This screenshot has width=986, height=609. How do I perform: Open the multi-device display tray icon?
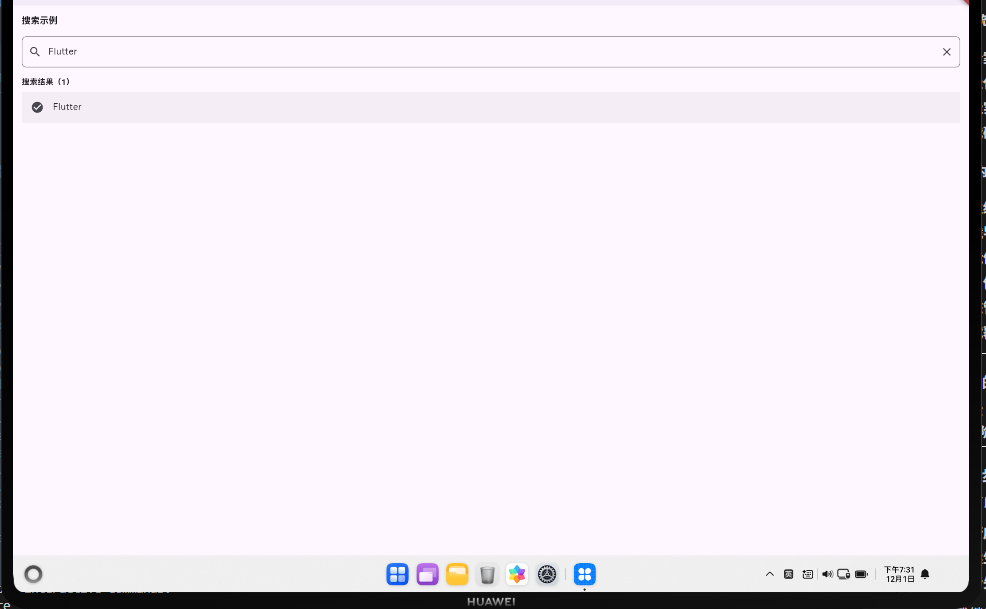[x=844, y=574]
